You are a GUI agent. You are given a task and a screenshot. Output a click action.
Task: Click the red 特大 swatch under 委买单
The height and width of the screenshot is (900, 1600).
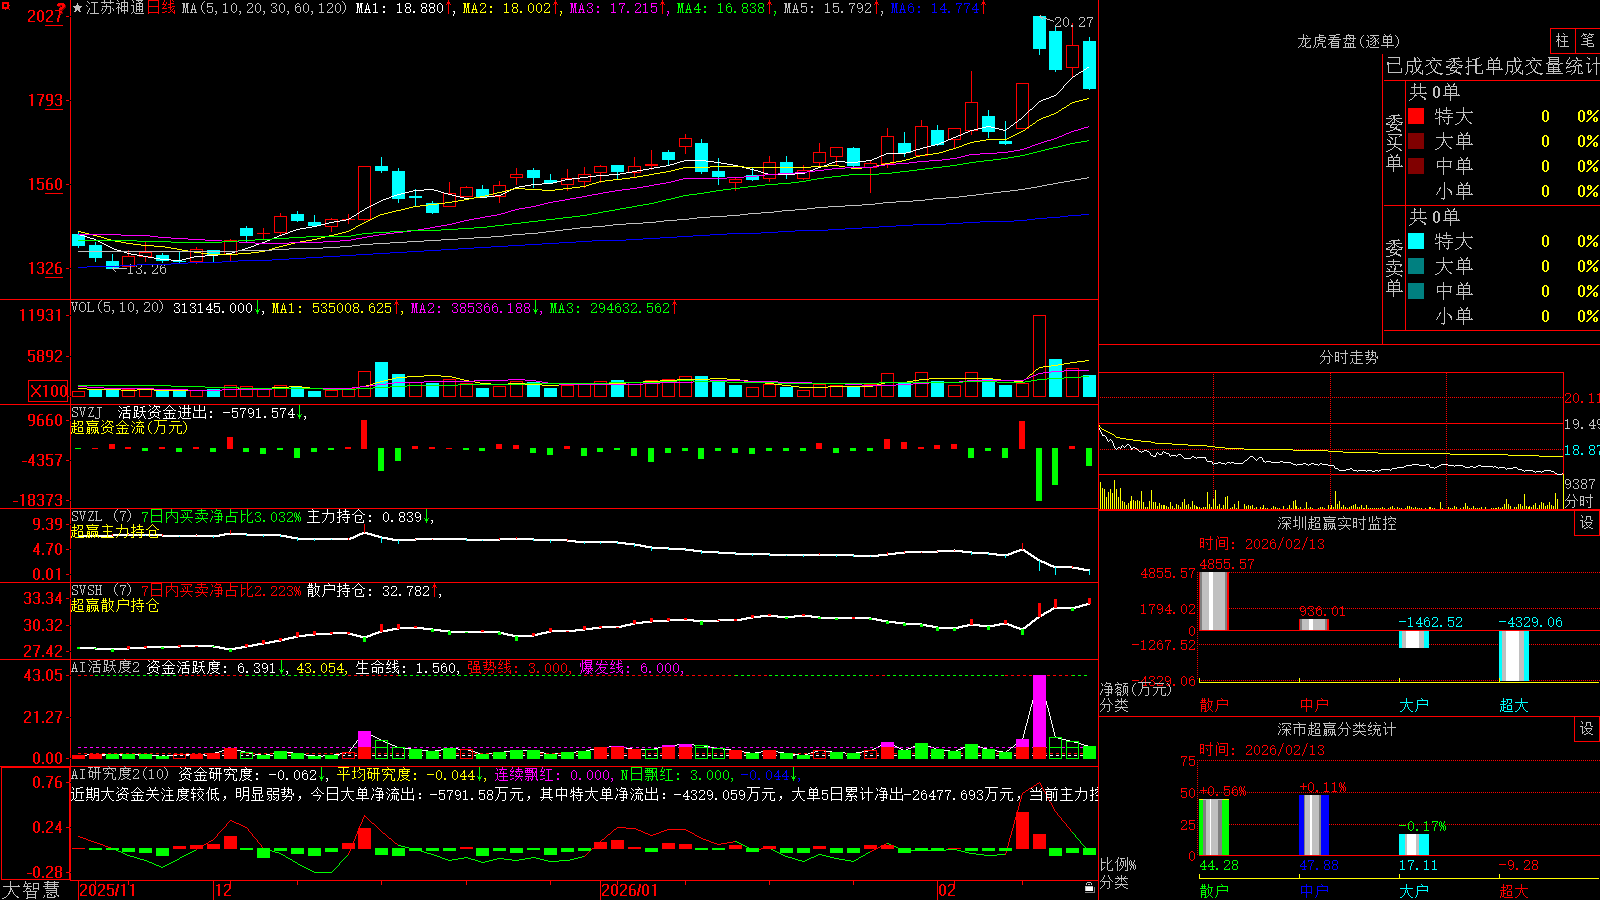pos(1416,116)
